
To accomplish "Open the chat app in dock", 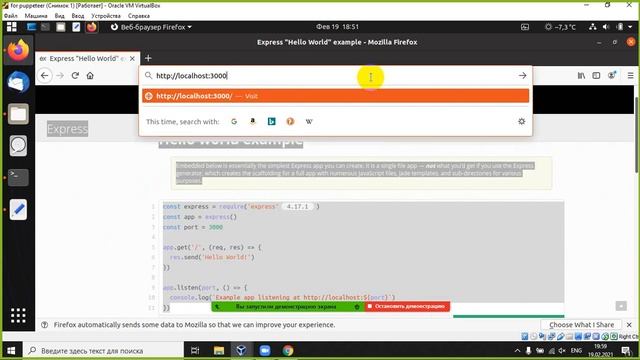I will tap(18, 146).
